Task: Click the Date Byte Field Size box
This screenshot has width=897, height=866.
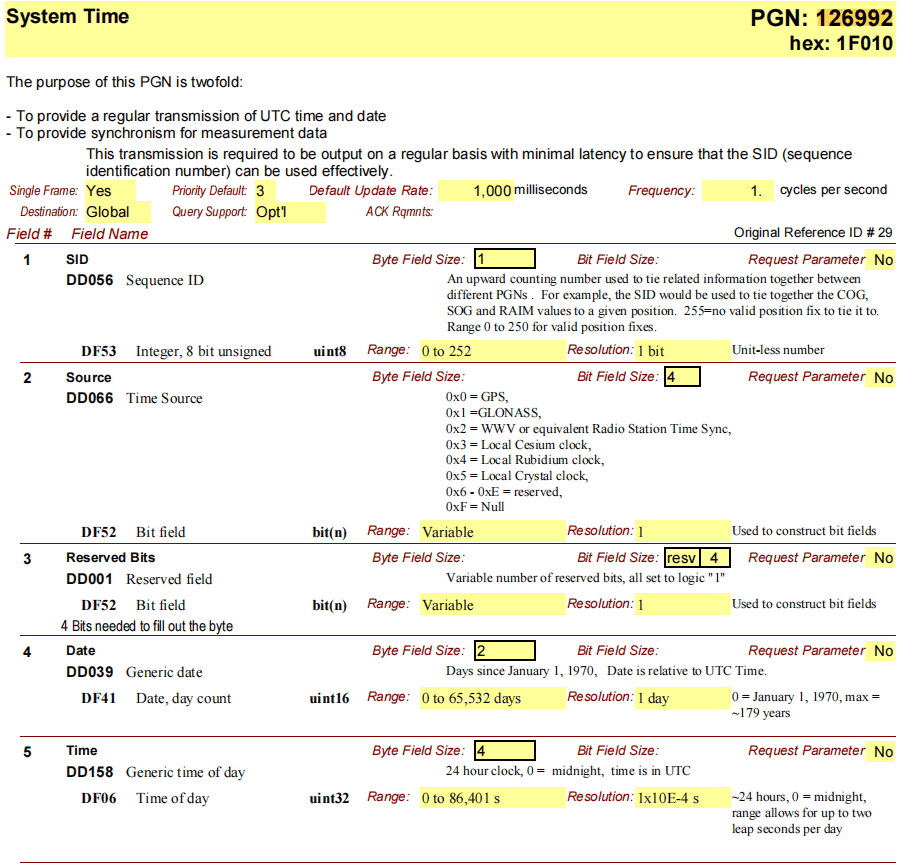Action: (x=505, y=651)
